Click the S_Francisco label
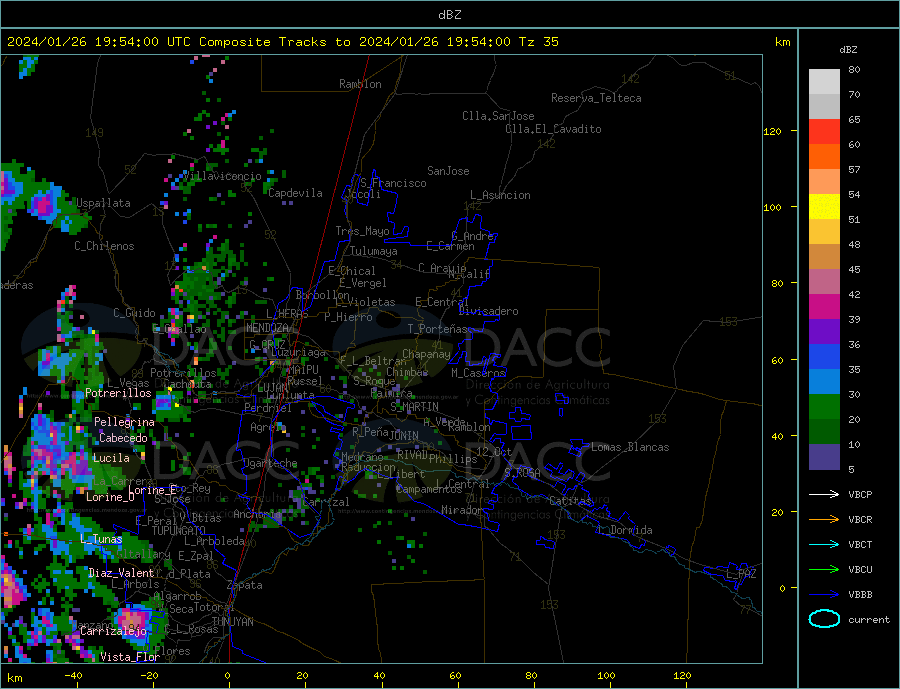The height and width of the screenshot is (689, 900). (394, 183)
